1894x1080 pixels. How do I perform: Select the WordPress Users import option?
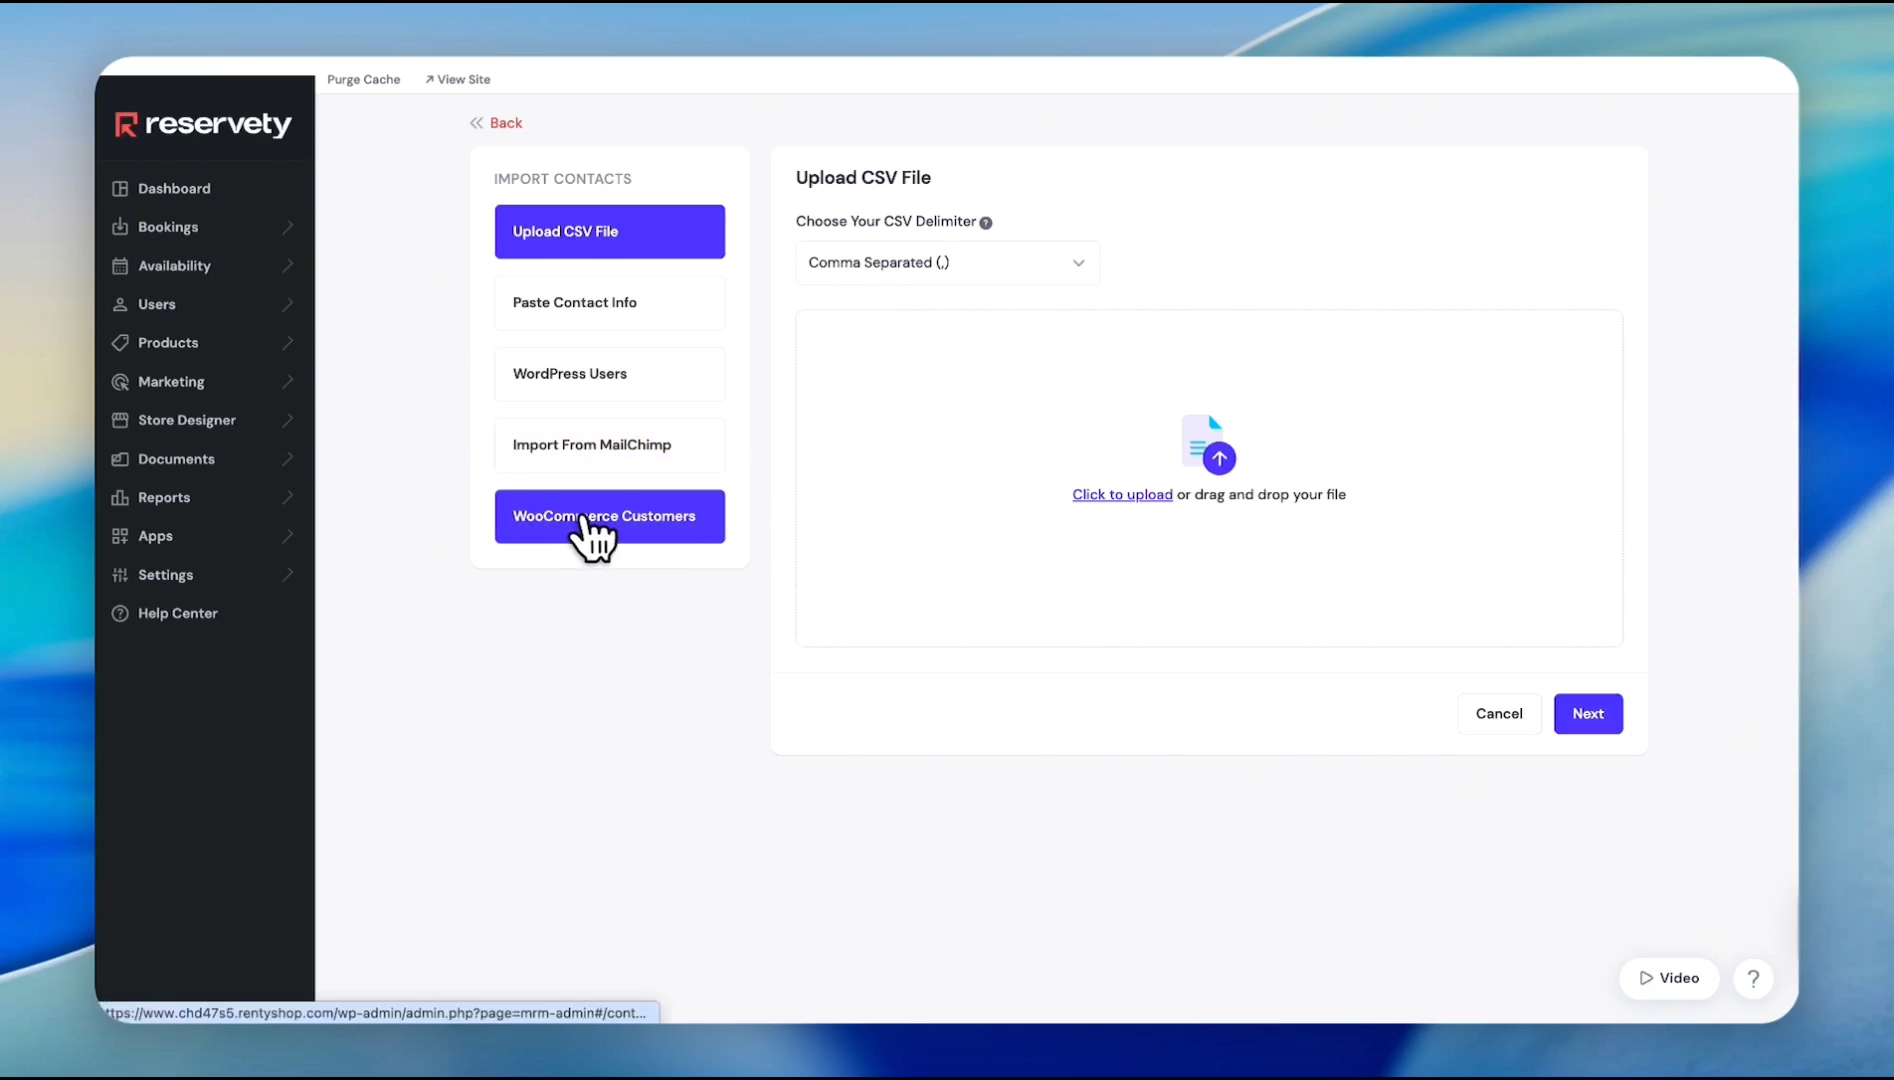click(x=610, y=374)
